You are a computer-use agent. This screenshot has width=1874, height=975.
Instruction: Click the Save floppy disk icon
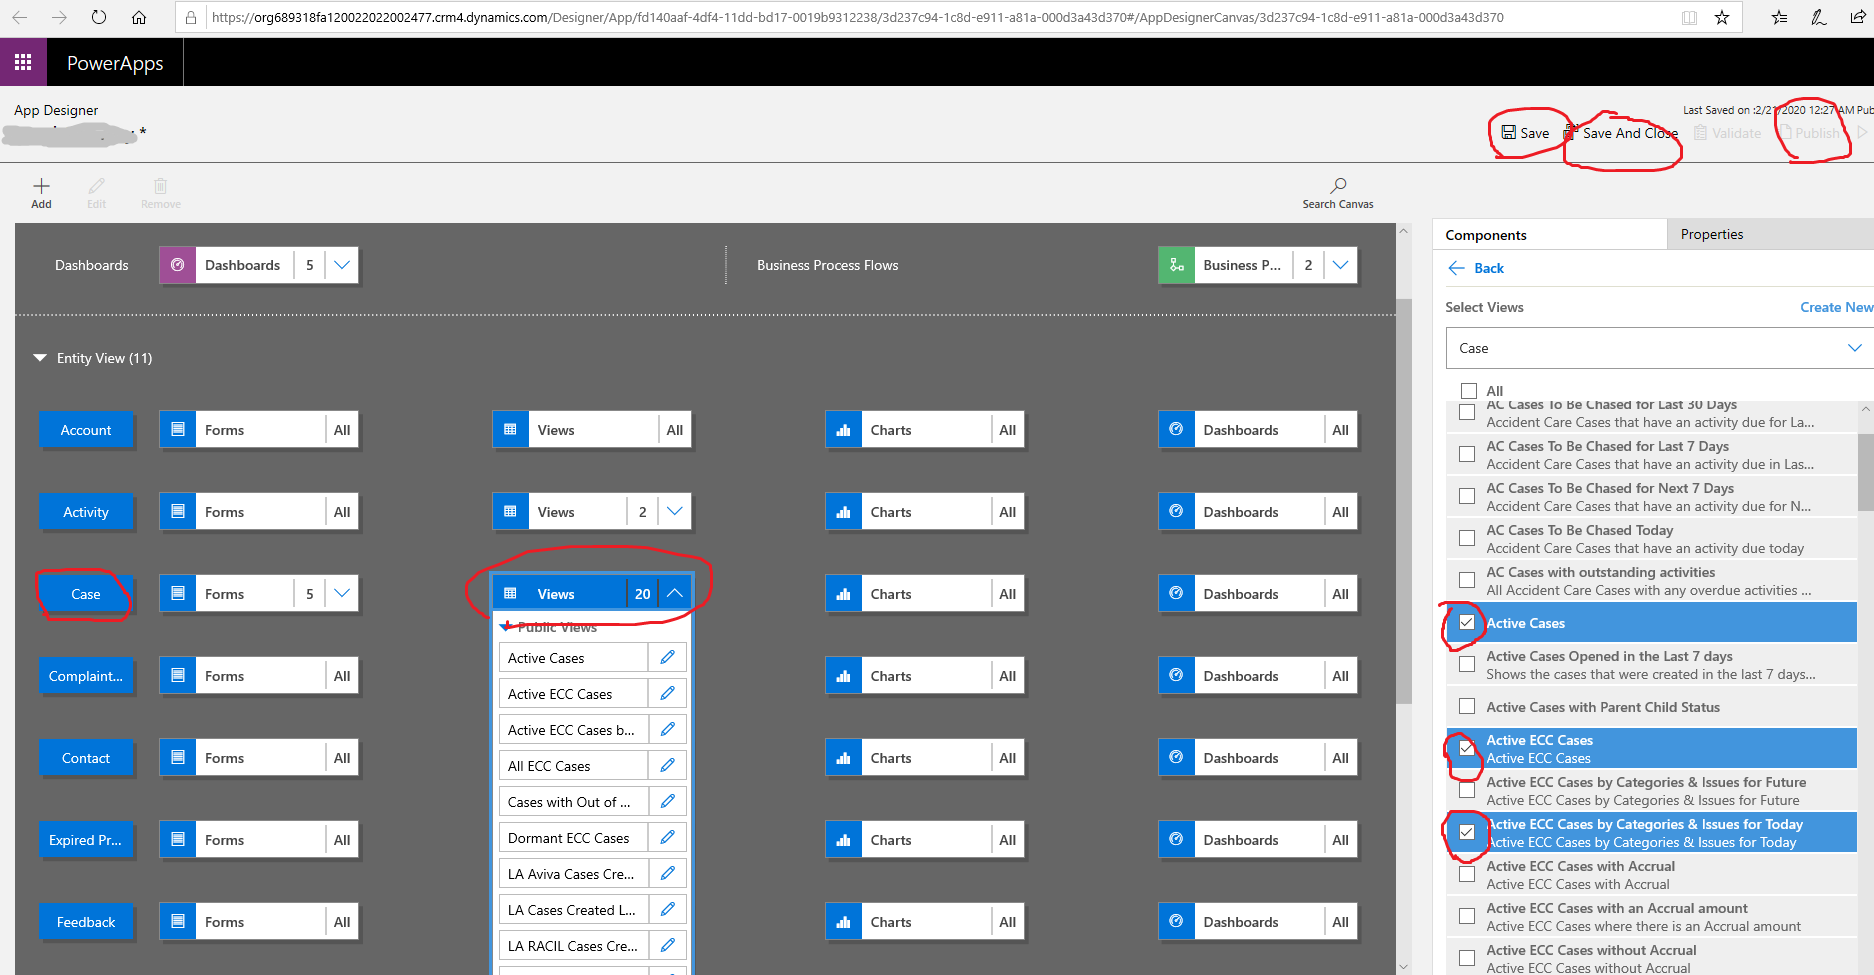click(x=1508, y=133)
